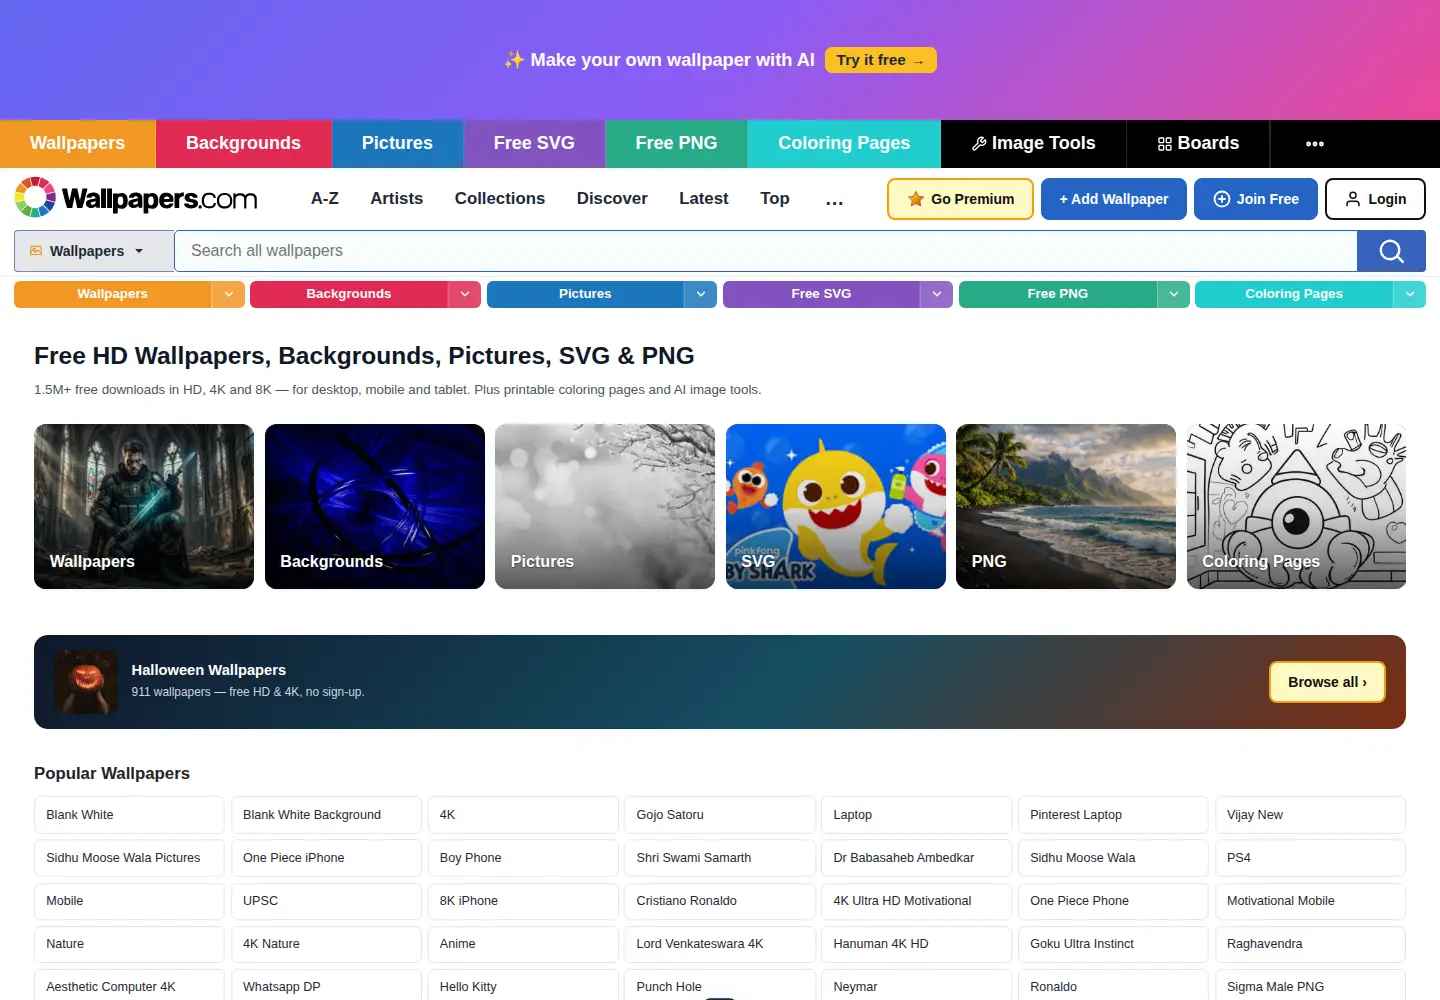The height and width of the screenshot is (1000, 1440).
Task: Open the Wallpapers category thumbnail card
Action: click(x=144, y=506)
